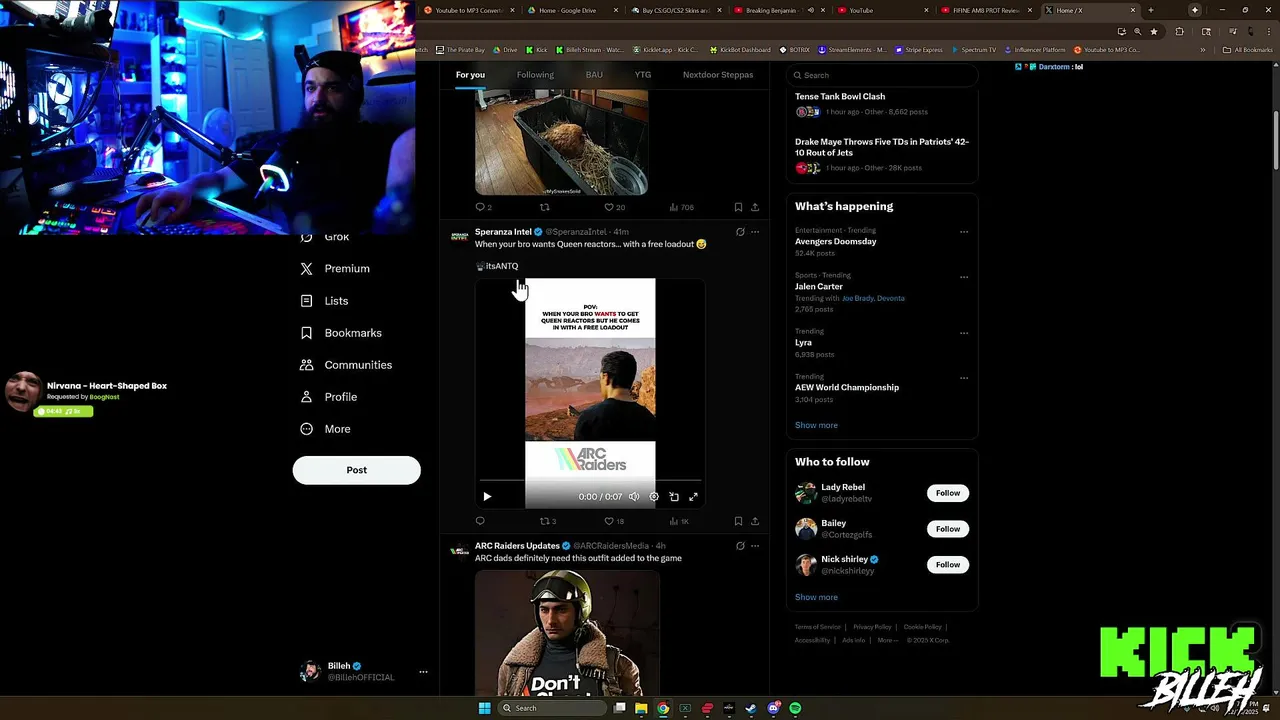Viewport: 1280px width, 720px height.
Task: Play the ARC Raiders POV video
Action: click(x=487, y=496)
